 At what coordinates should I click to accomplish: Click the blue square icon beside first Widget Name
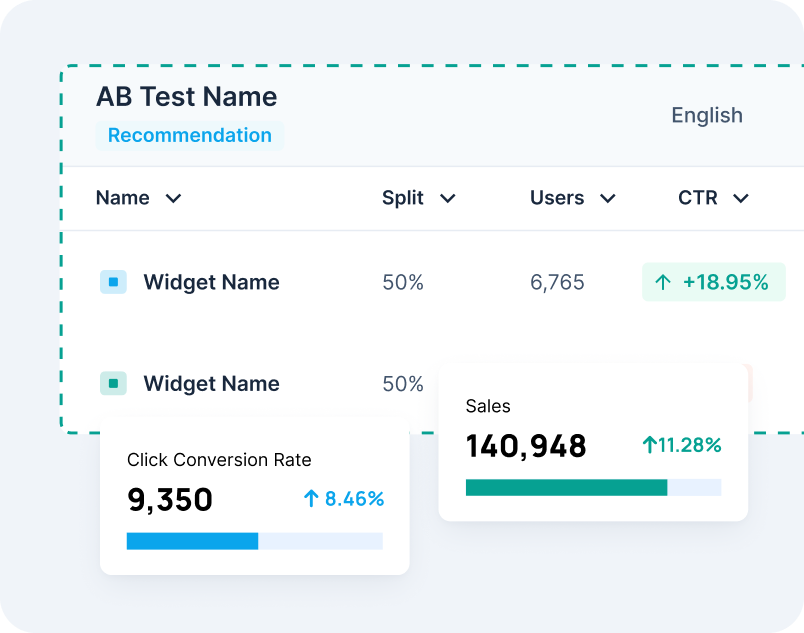point(113,283)
